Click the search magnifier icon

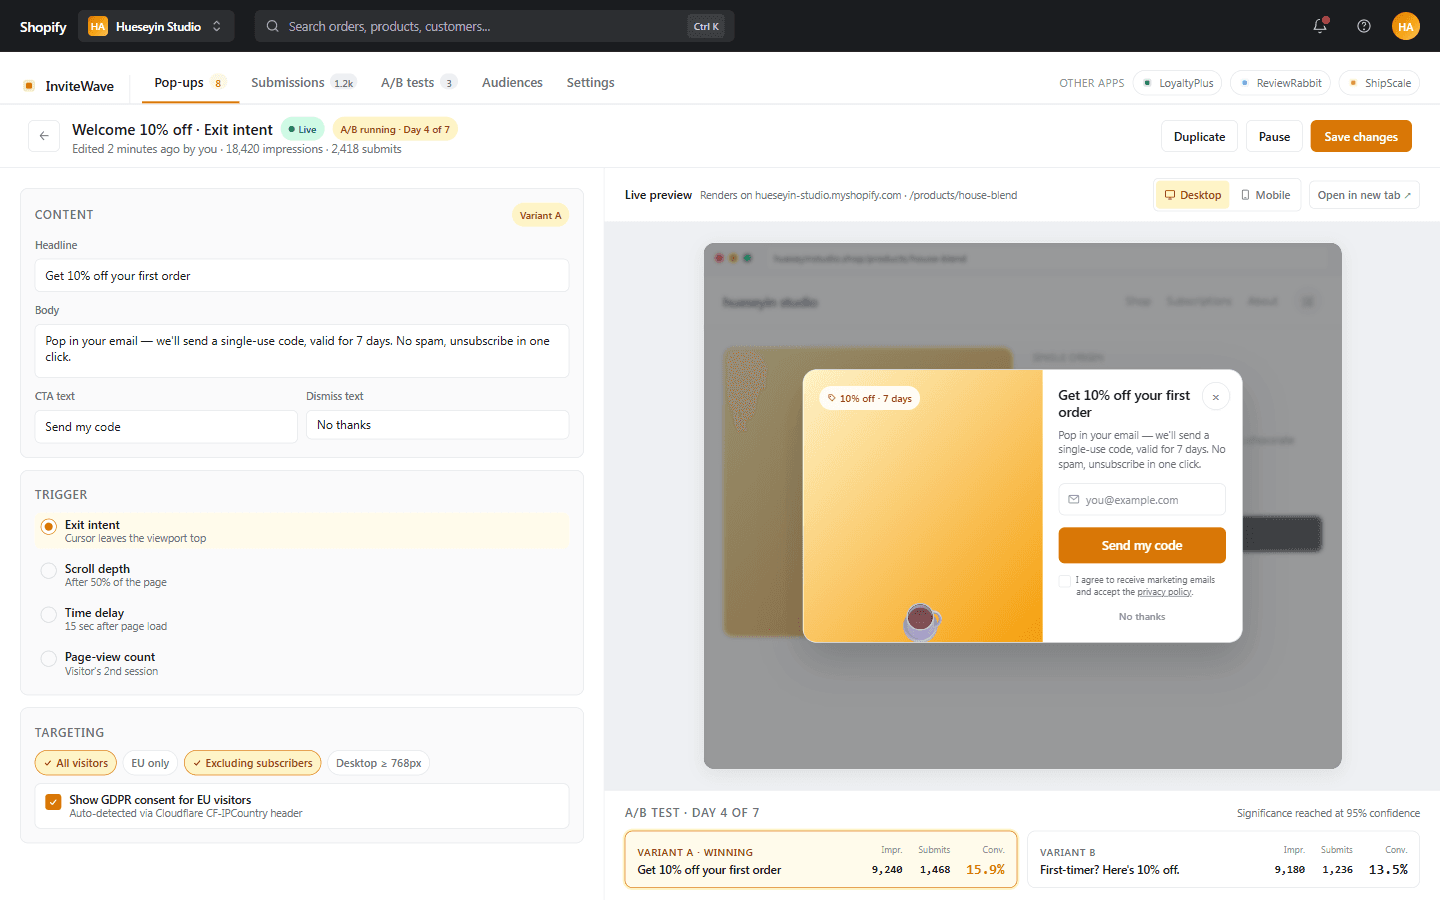coord(272,26)
